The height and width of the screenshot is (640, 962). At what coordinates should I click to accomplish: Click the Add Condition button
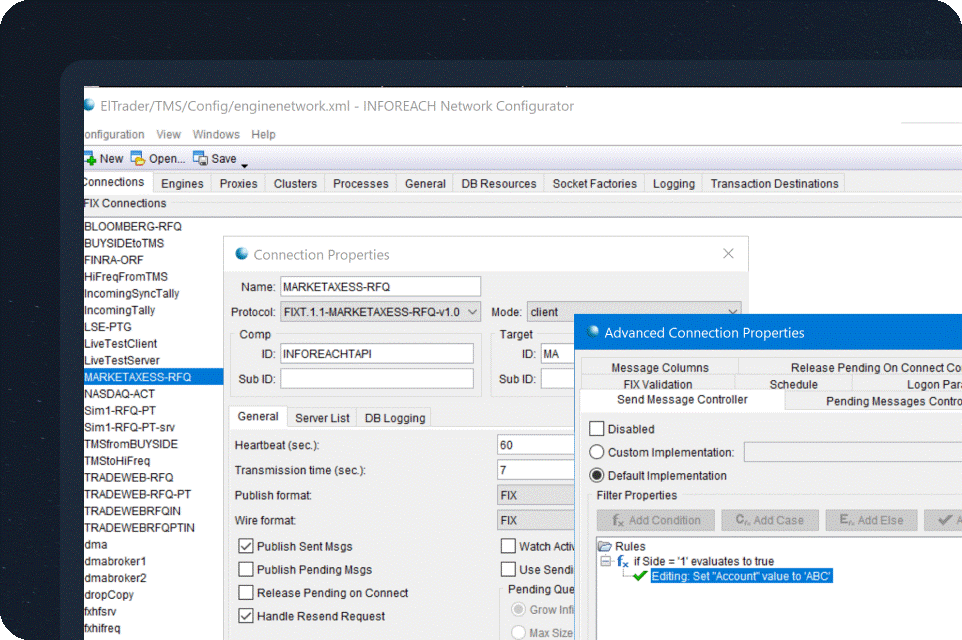[656, 520]
